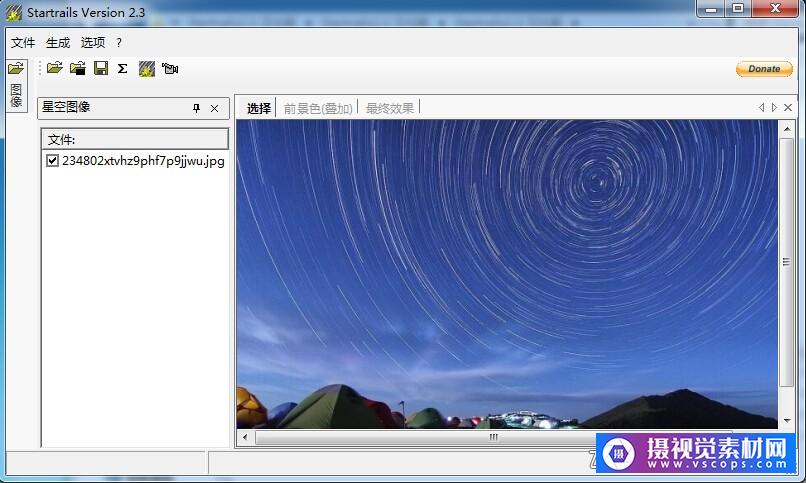Click vertical scrollbar up arrow
Viewport: 806px width, 483px height.
click(x=786, y=128)
